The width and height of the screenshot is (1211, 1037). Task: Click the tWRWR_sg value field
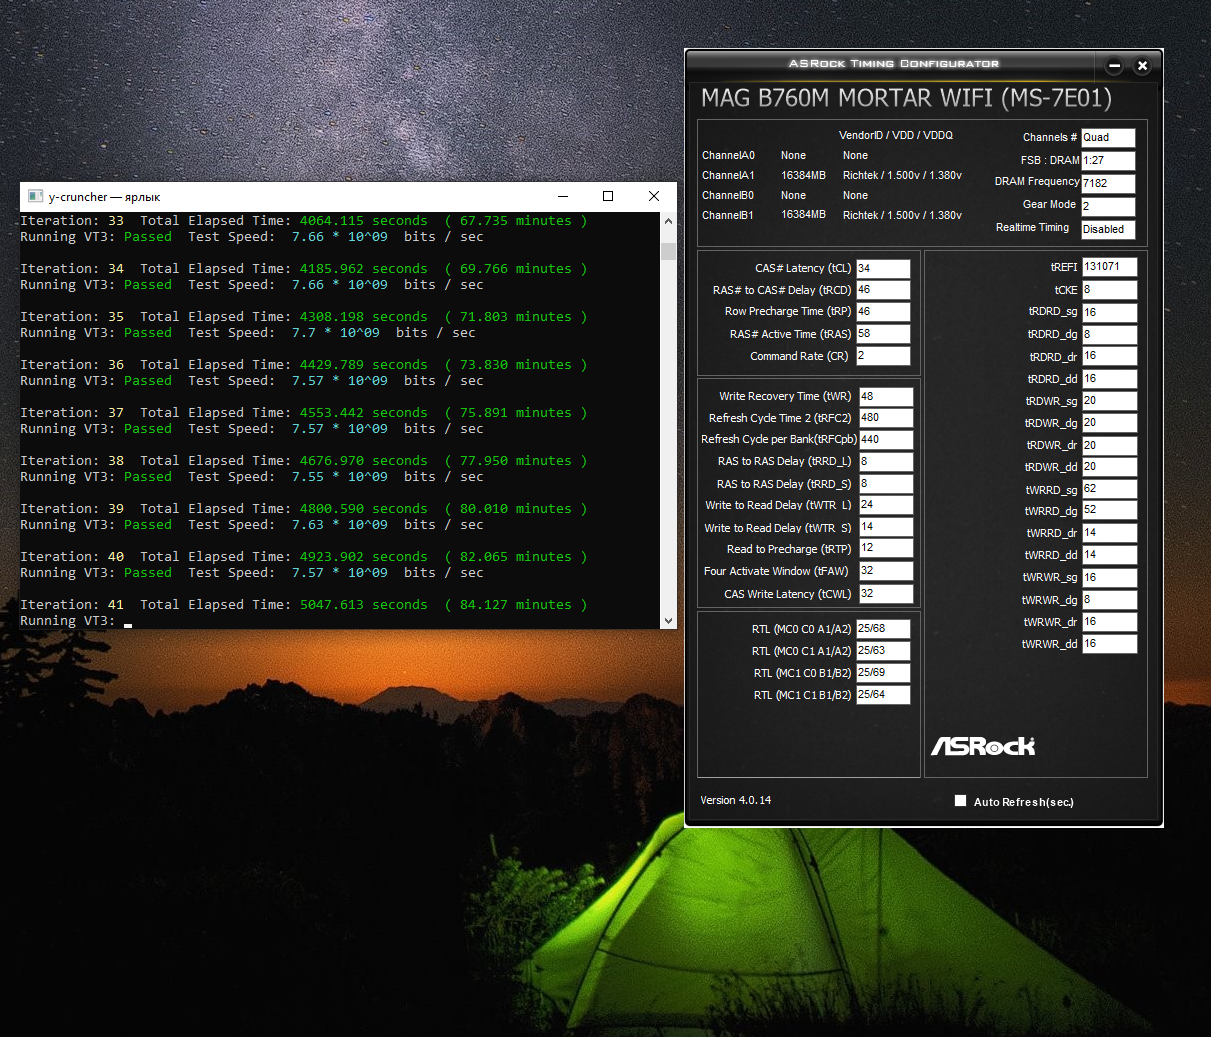1109,578
